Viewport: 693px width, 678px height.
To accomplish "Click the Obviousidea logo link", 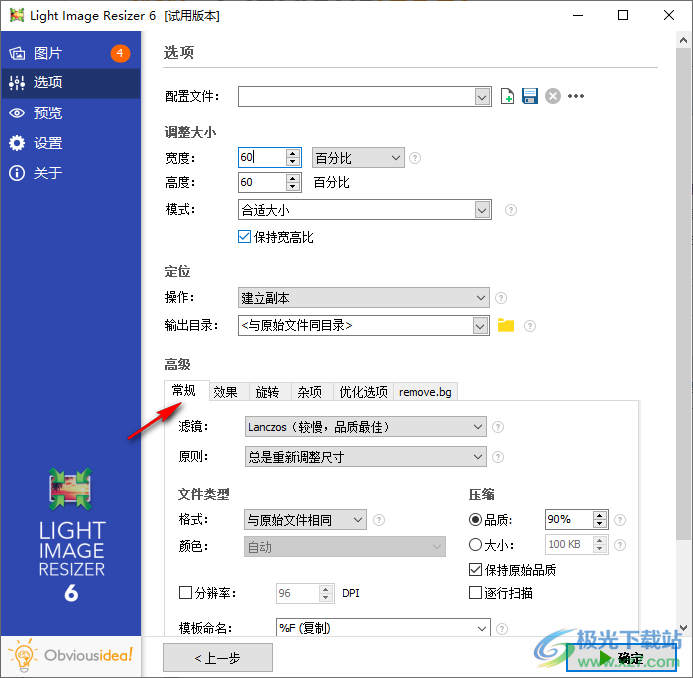I will coord(71,656).
